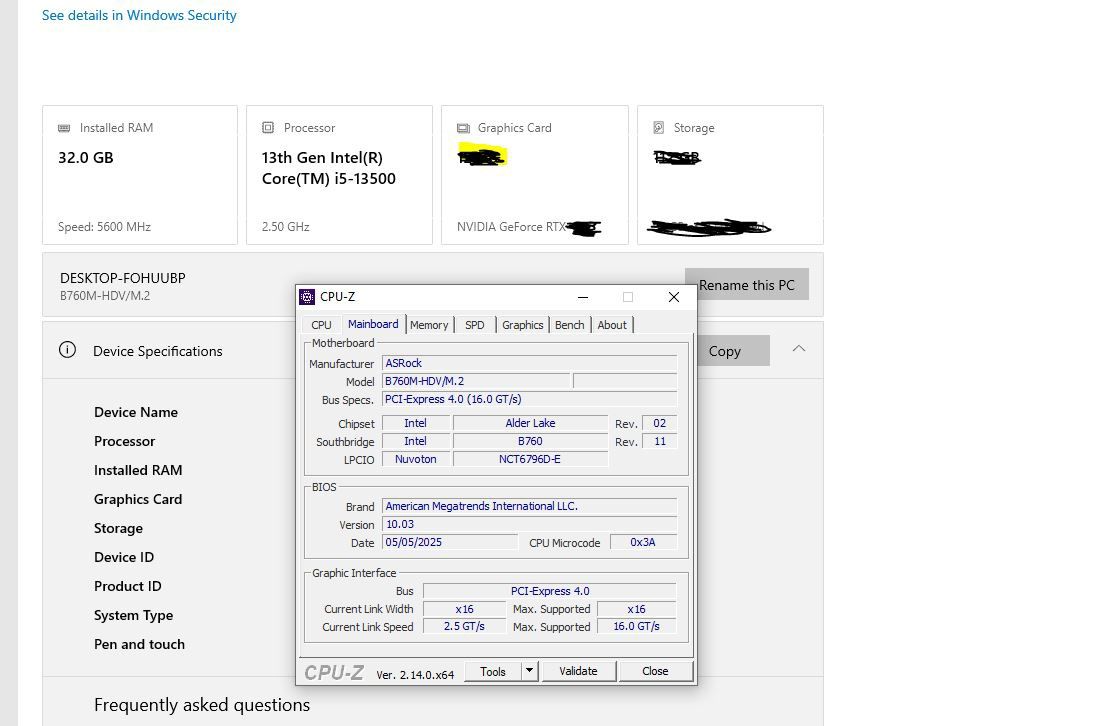
Task: Click the Alder Lake chipset value
Action: pos(530,423)
